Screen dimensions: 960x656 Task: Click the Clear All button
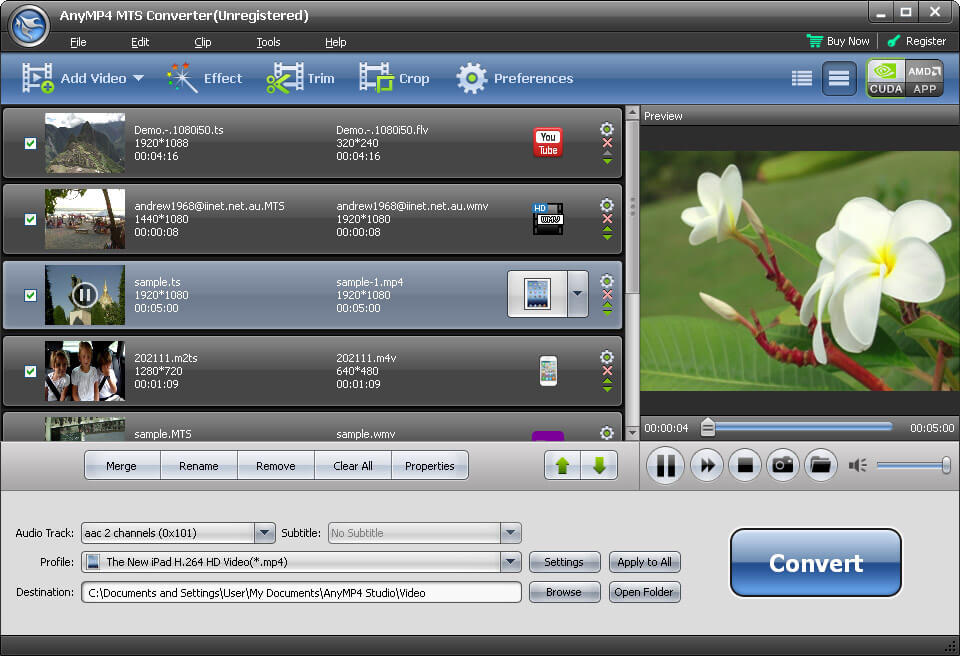[353, 466]
